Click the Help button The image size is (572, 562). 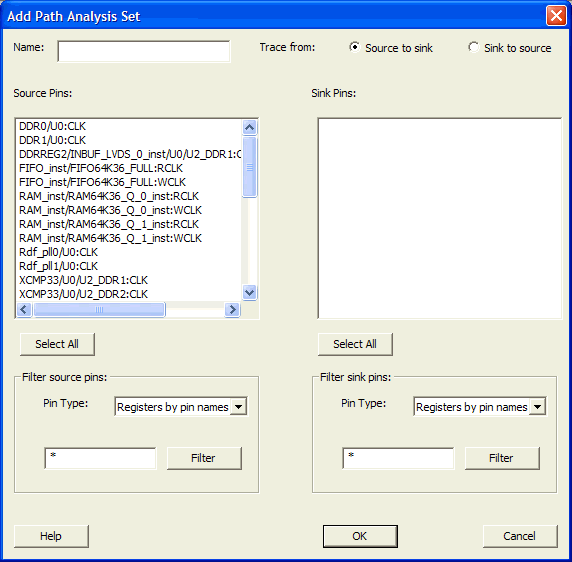point(51,536)
